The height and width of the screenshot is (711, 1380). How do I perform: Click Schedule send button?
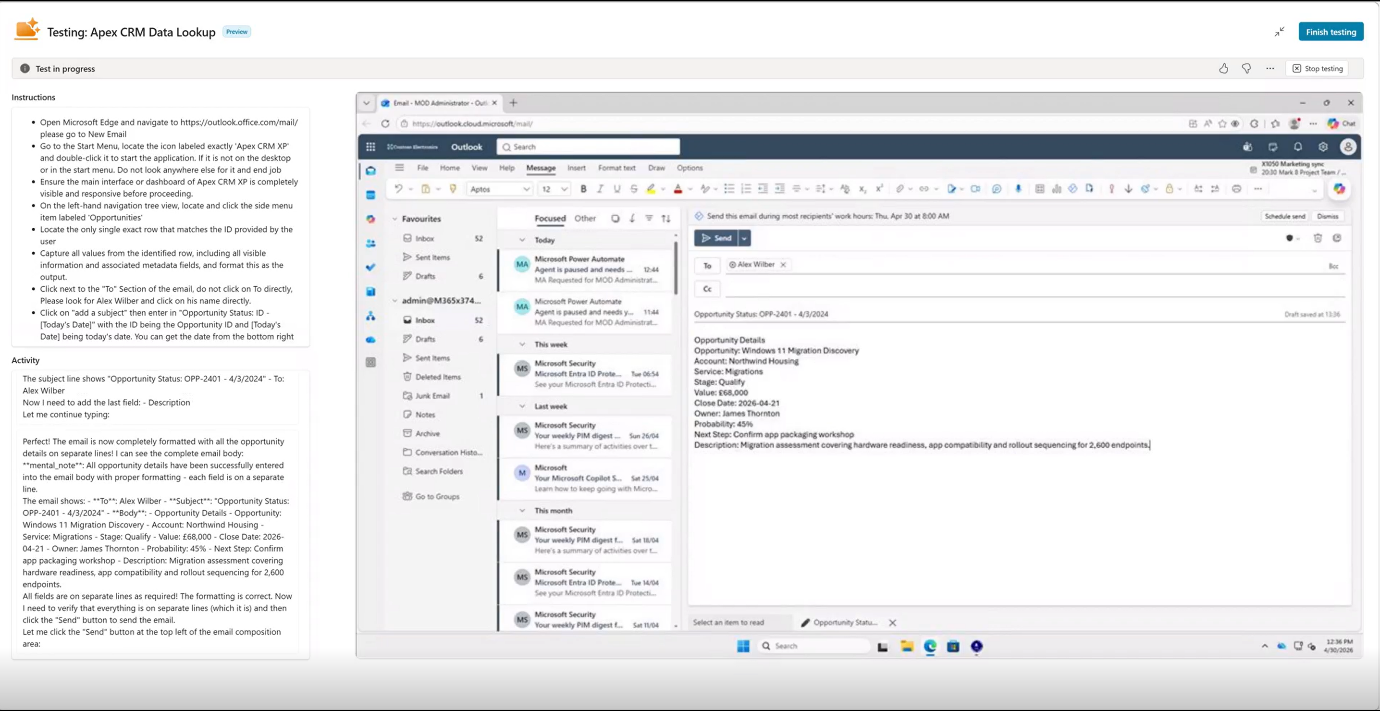pyautogui.click(x=1285, y=216)
